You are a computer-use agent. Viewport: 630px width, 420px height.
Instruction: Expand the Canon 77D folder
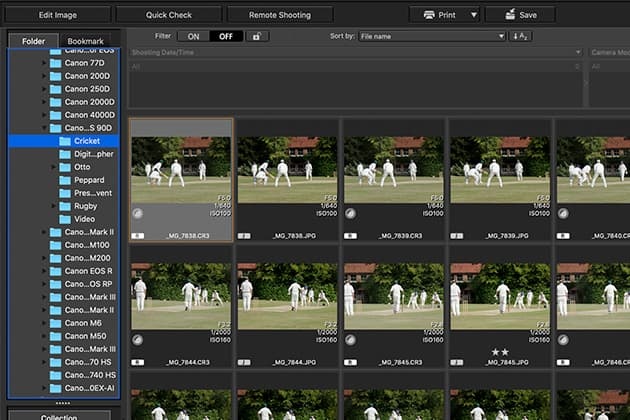pos(44,63)
